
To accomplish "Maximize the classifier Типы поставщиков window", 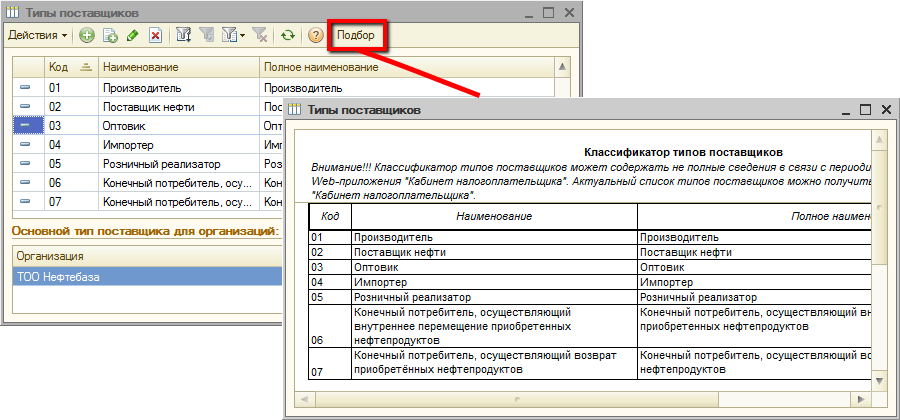I will 866,109.
